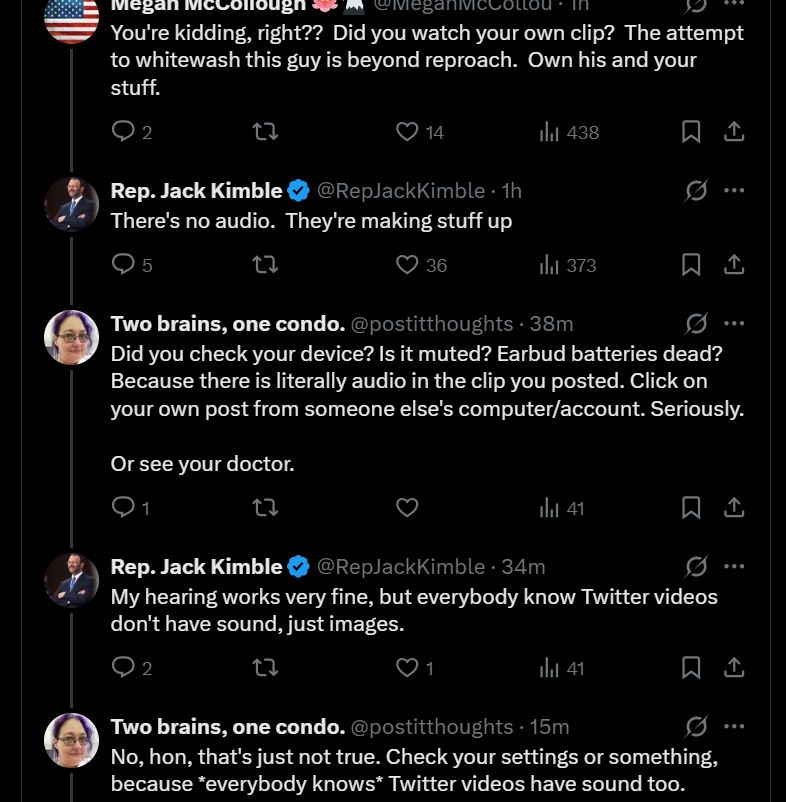Screen dimensions: 786x802
Task: Retweet the 'My hearing works very fine' tweet
Action: click(x=265, y=668)
